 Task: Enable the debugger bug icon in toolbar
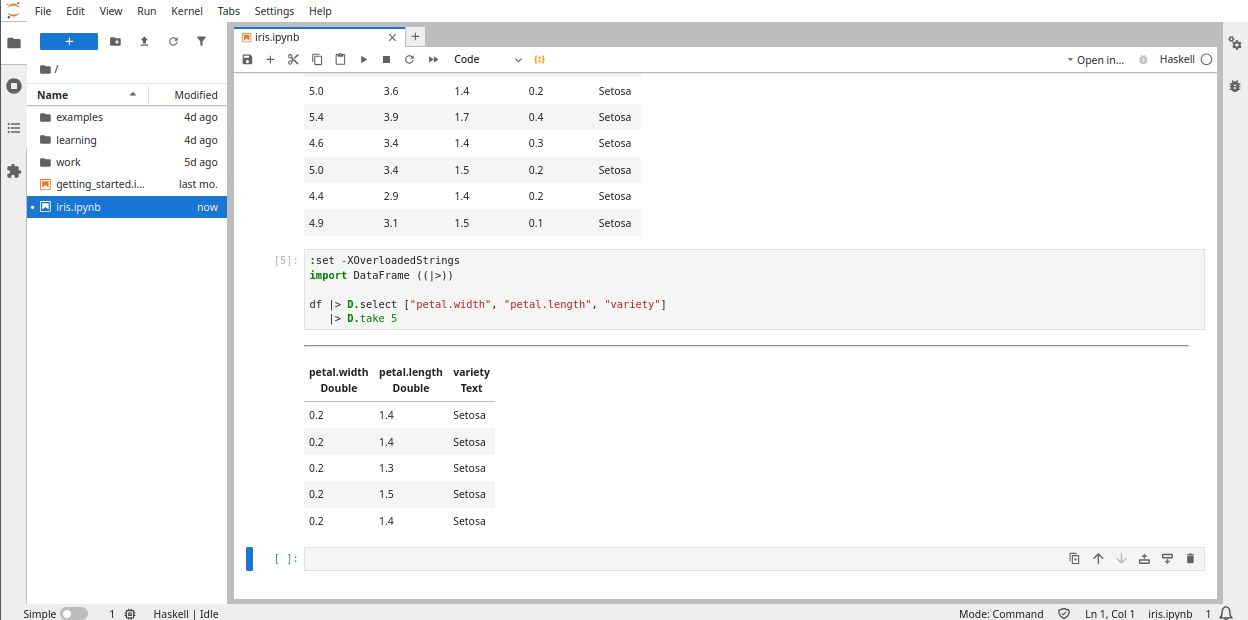coord(1144,60)
